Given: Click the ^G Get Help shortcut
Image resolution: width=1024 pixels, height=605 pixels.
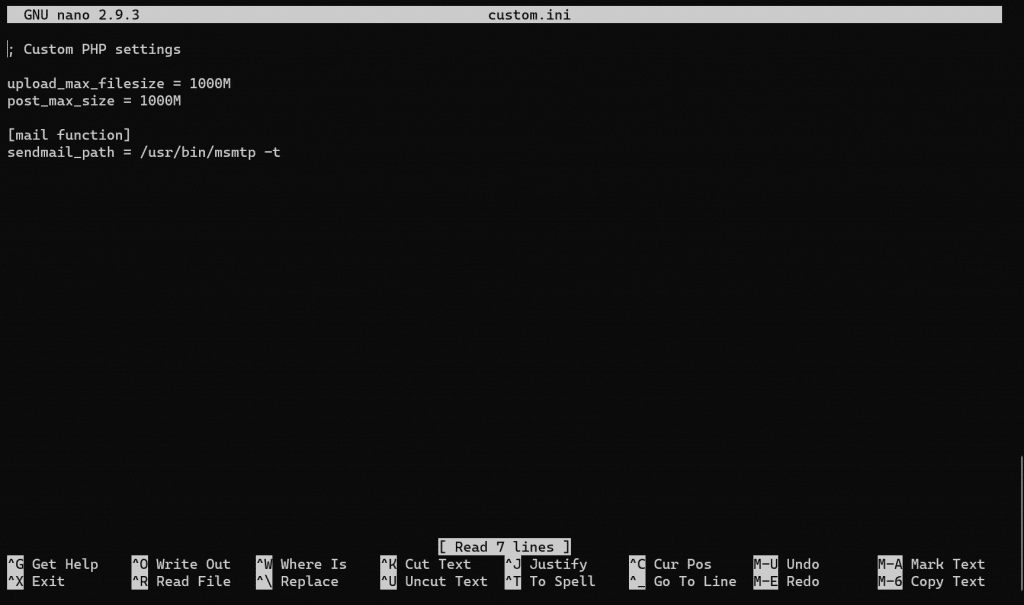Looking at the screenshot, I should tap(56, 564).
